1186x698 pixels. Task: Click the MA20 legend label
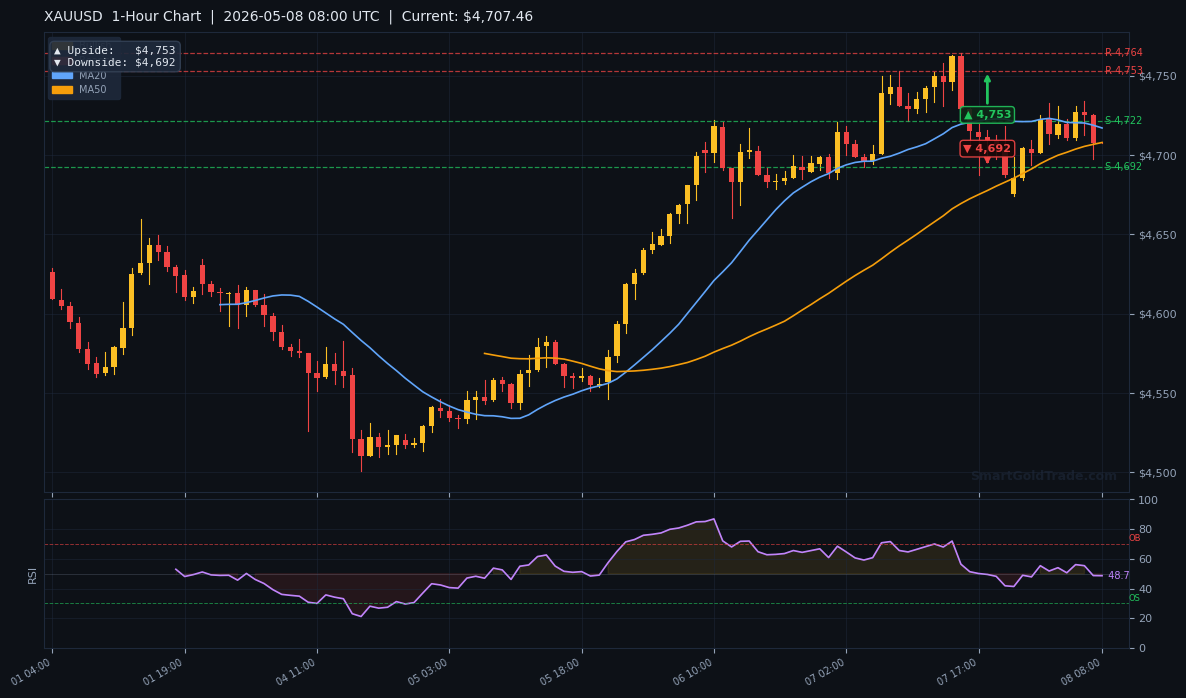coord(92,76)
